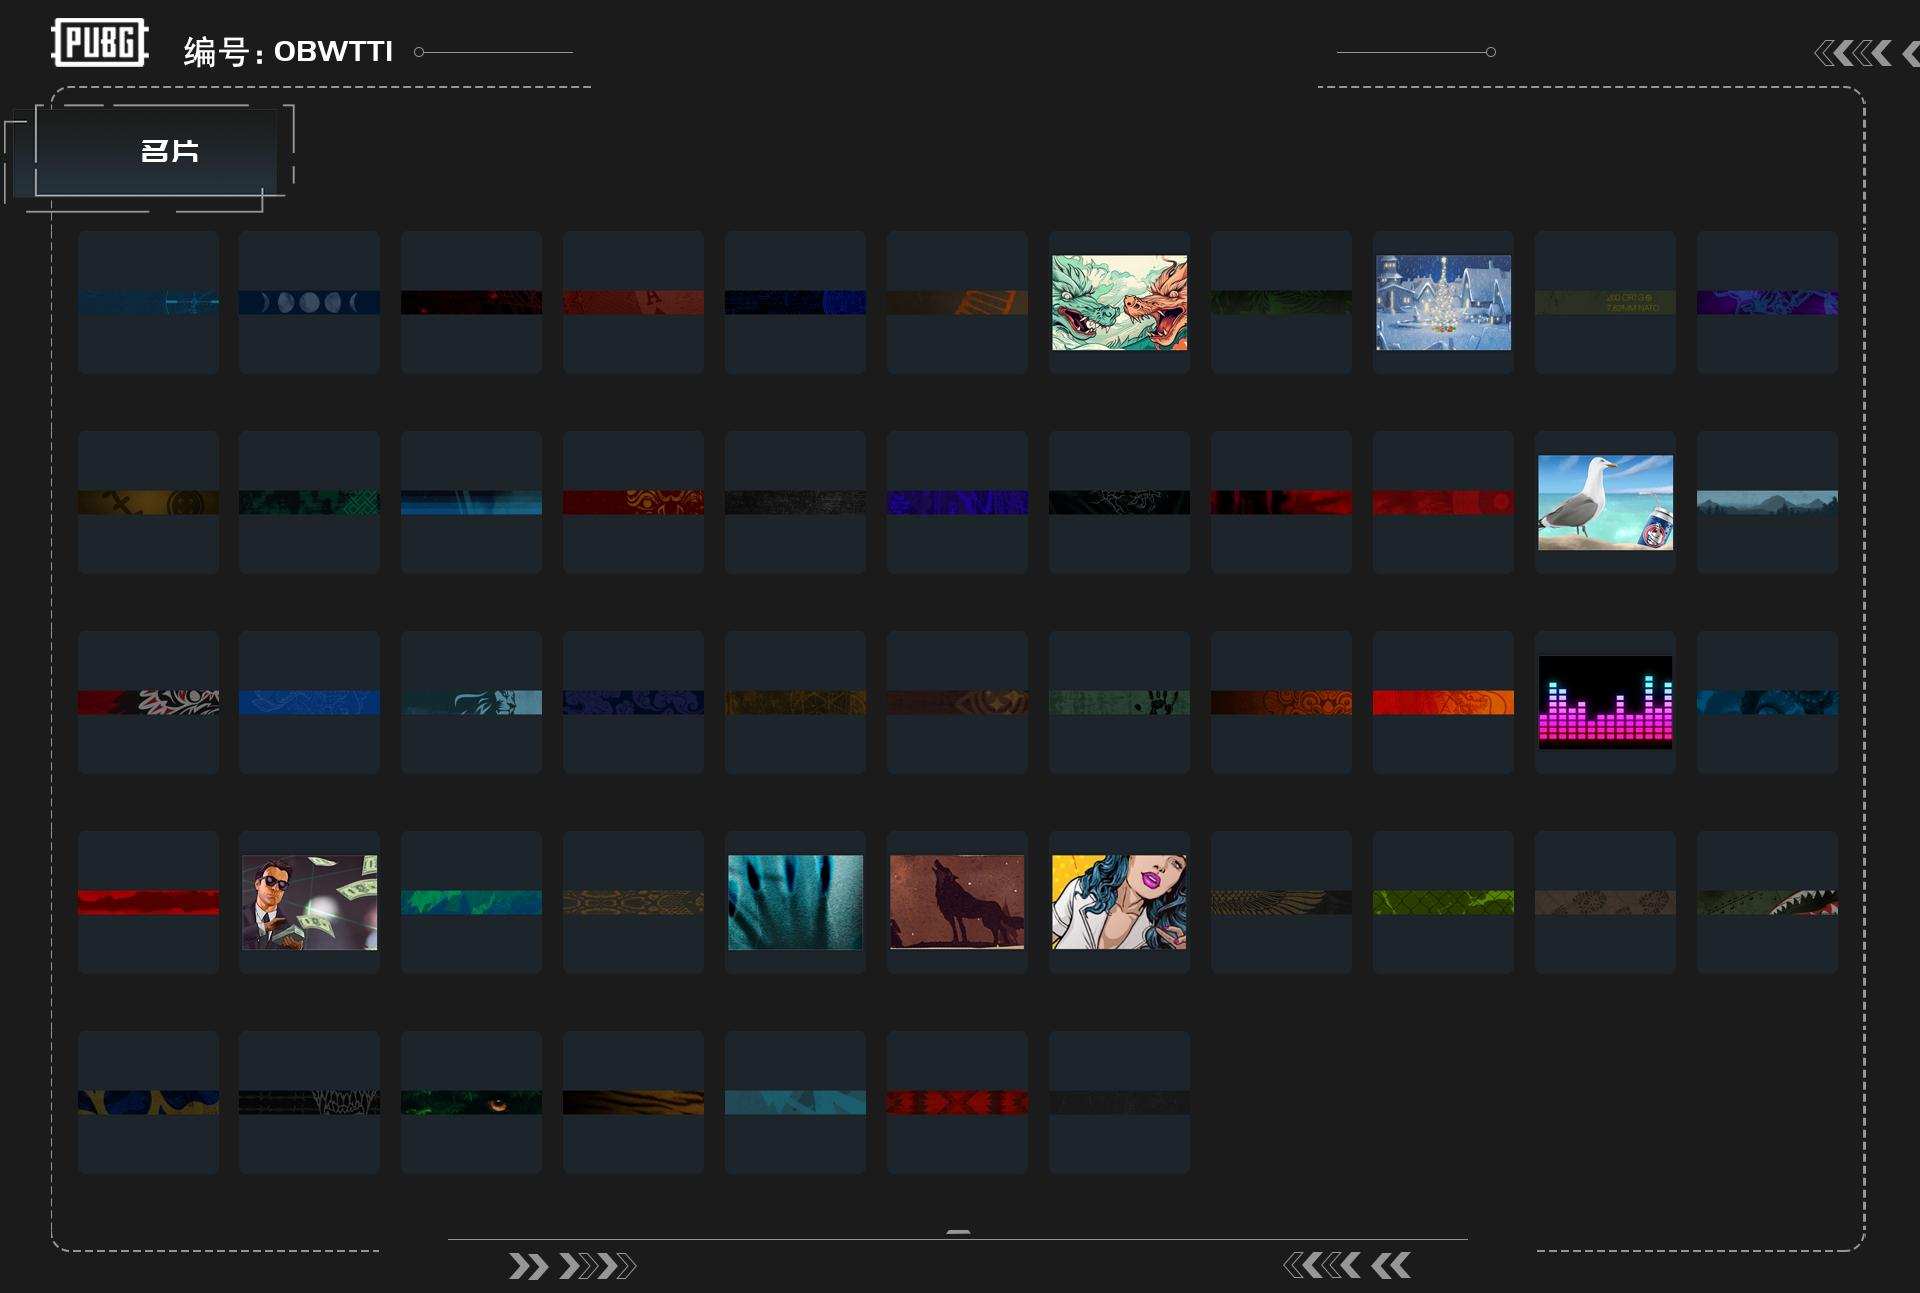Select the howling wolf nameplate
The width and height of the screenshot is (1920, 1293).
[957, 902]
